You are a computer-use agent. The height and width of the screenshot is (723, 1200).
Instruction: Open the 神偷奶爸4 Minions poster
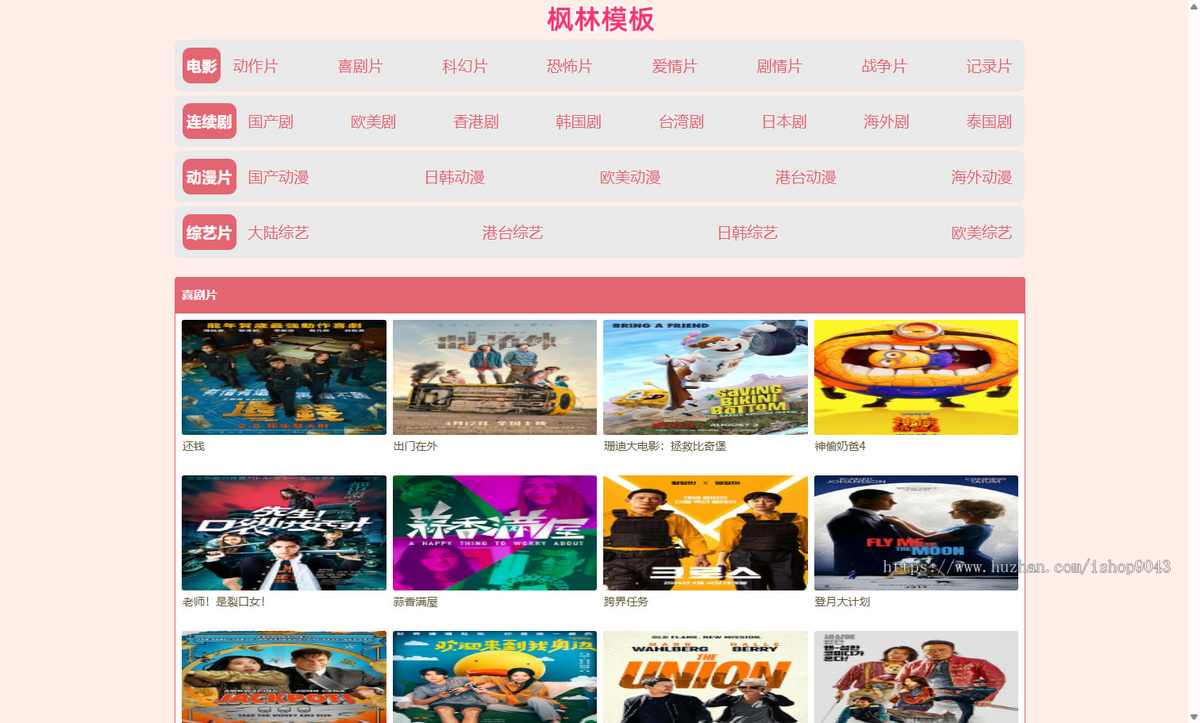tap(916, 377)
